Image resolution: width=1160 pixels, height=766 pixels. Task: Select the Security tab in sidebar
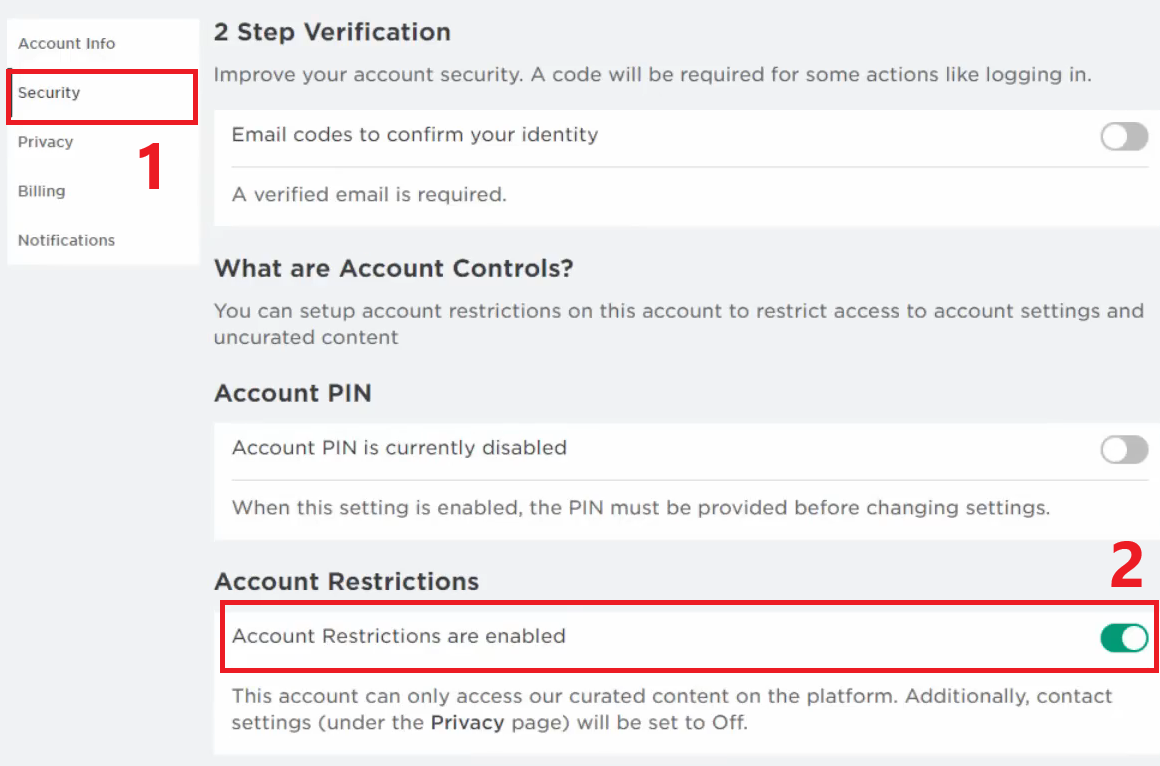click(x=49, y=93)
